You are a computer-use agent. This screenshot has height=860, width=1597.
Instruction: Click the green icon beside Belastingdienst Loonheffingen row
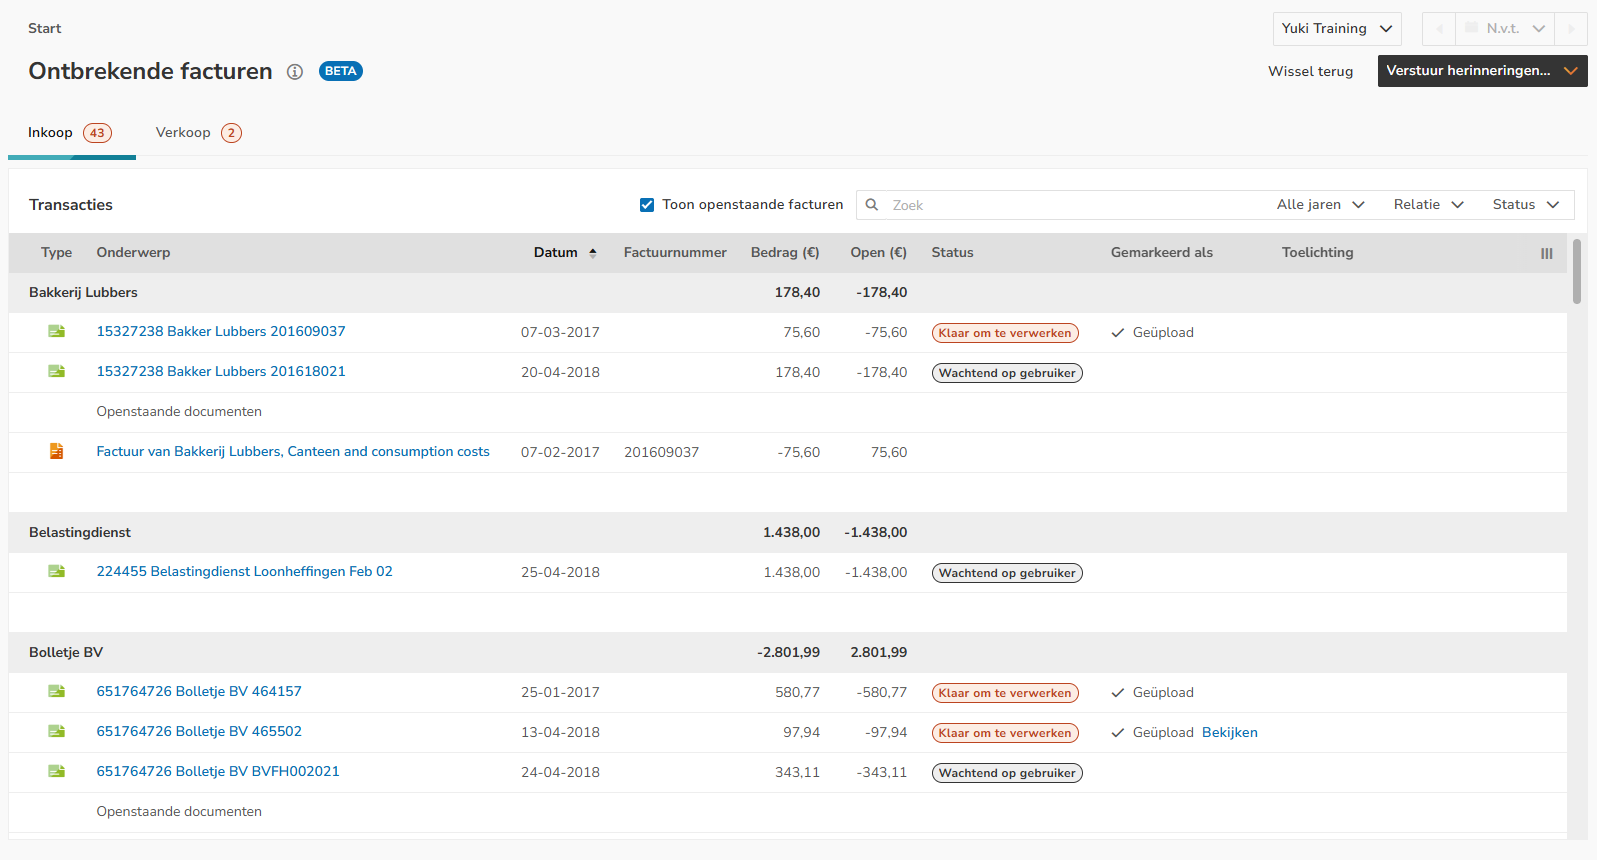pos(57,572)
